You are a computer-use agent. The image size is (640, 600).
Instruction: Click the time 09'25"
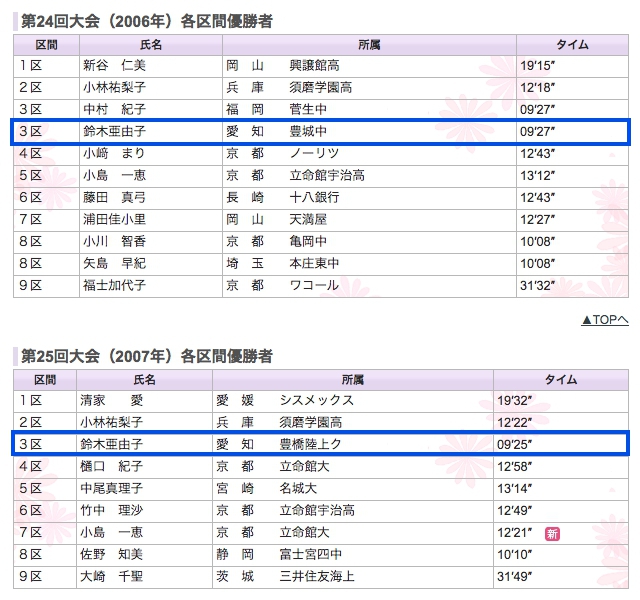point(515,444)
